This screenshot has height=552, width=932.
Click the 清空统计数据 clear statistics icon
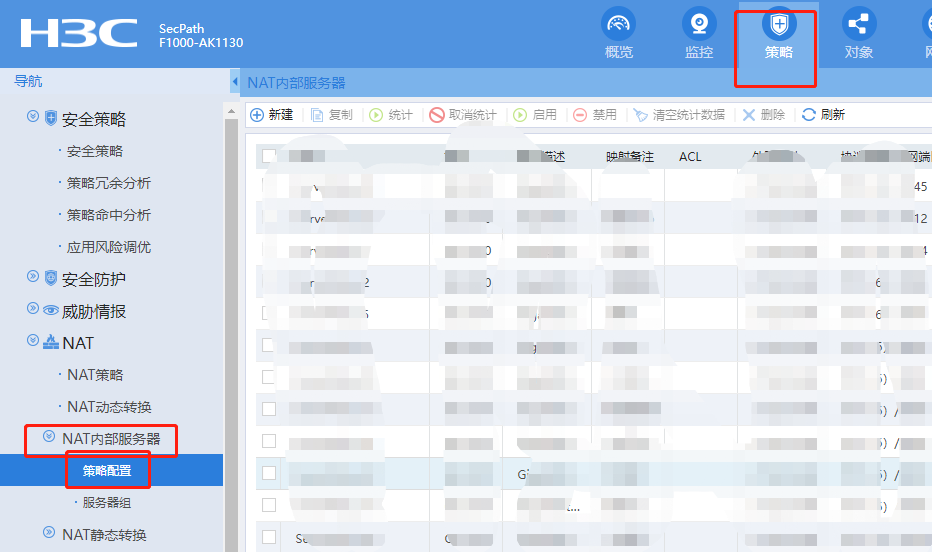tap(640, 115)
